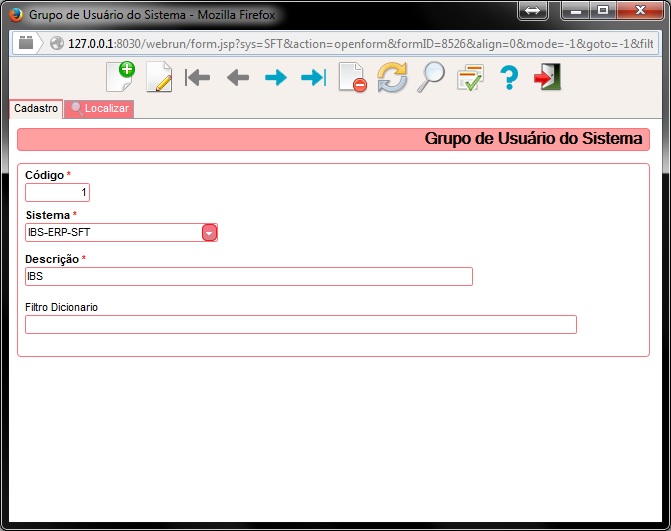Switch to the Cadastro tab
This screenshot has height=531, width=671.
click(x=36, y=108)
